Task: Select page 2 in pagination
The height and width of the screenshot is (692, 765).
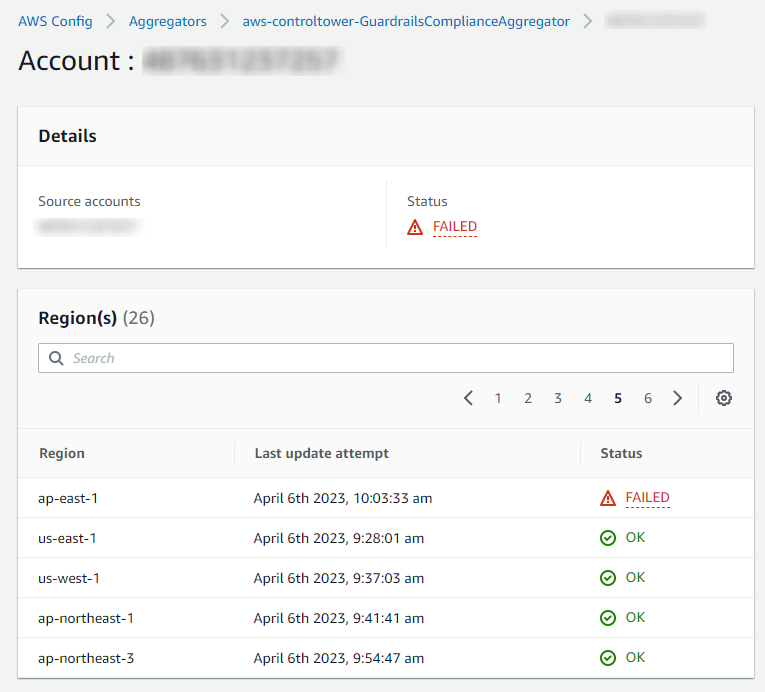Action: (x=528, y=398)
